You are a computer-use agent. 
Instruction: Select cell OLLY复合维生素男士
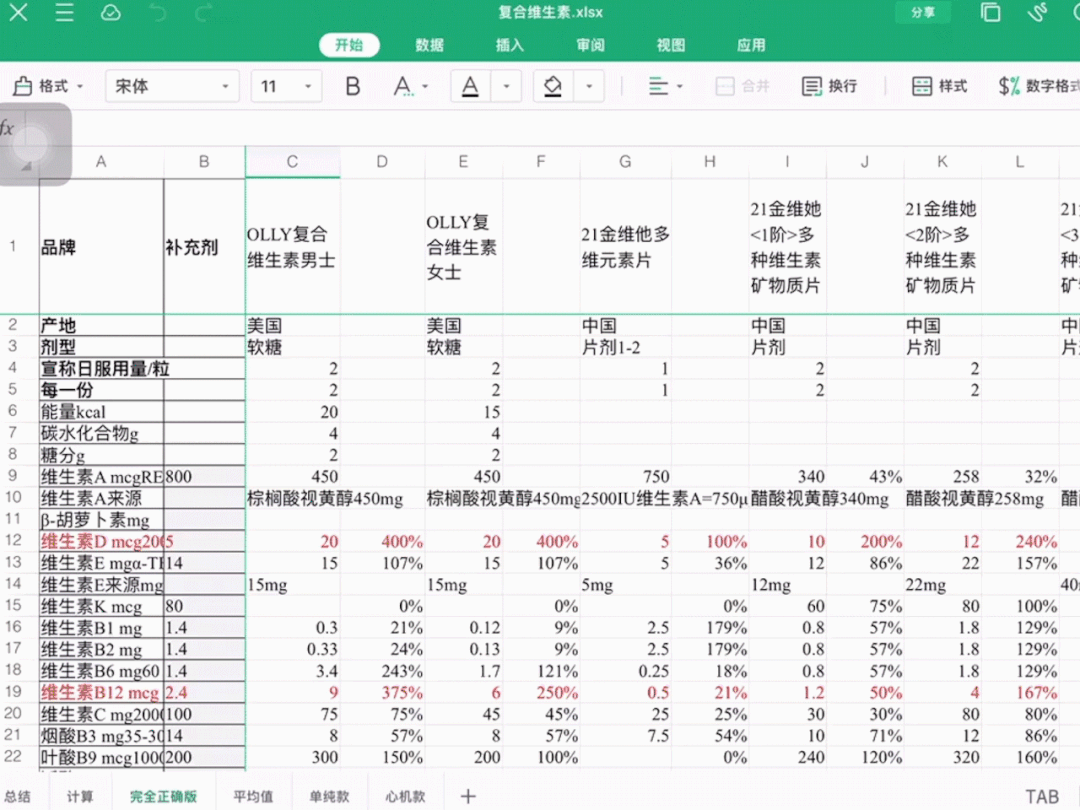[293, 247]
